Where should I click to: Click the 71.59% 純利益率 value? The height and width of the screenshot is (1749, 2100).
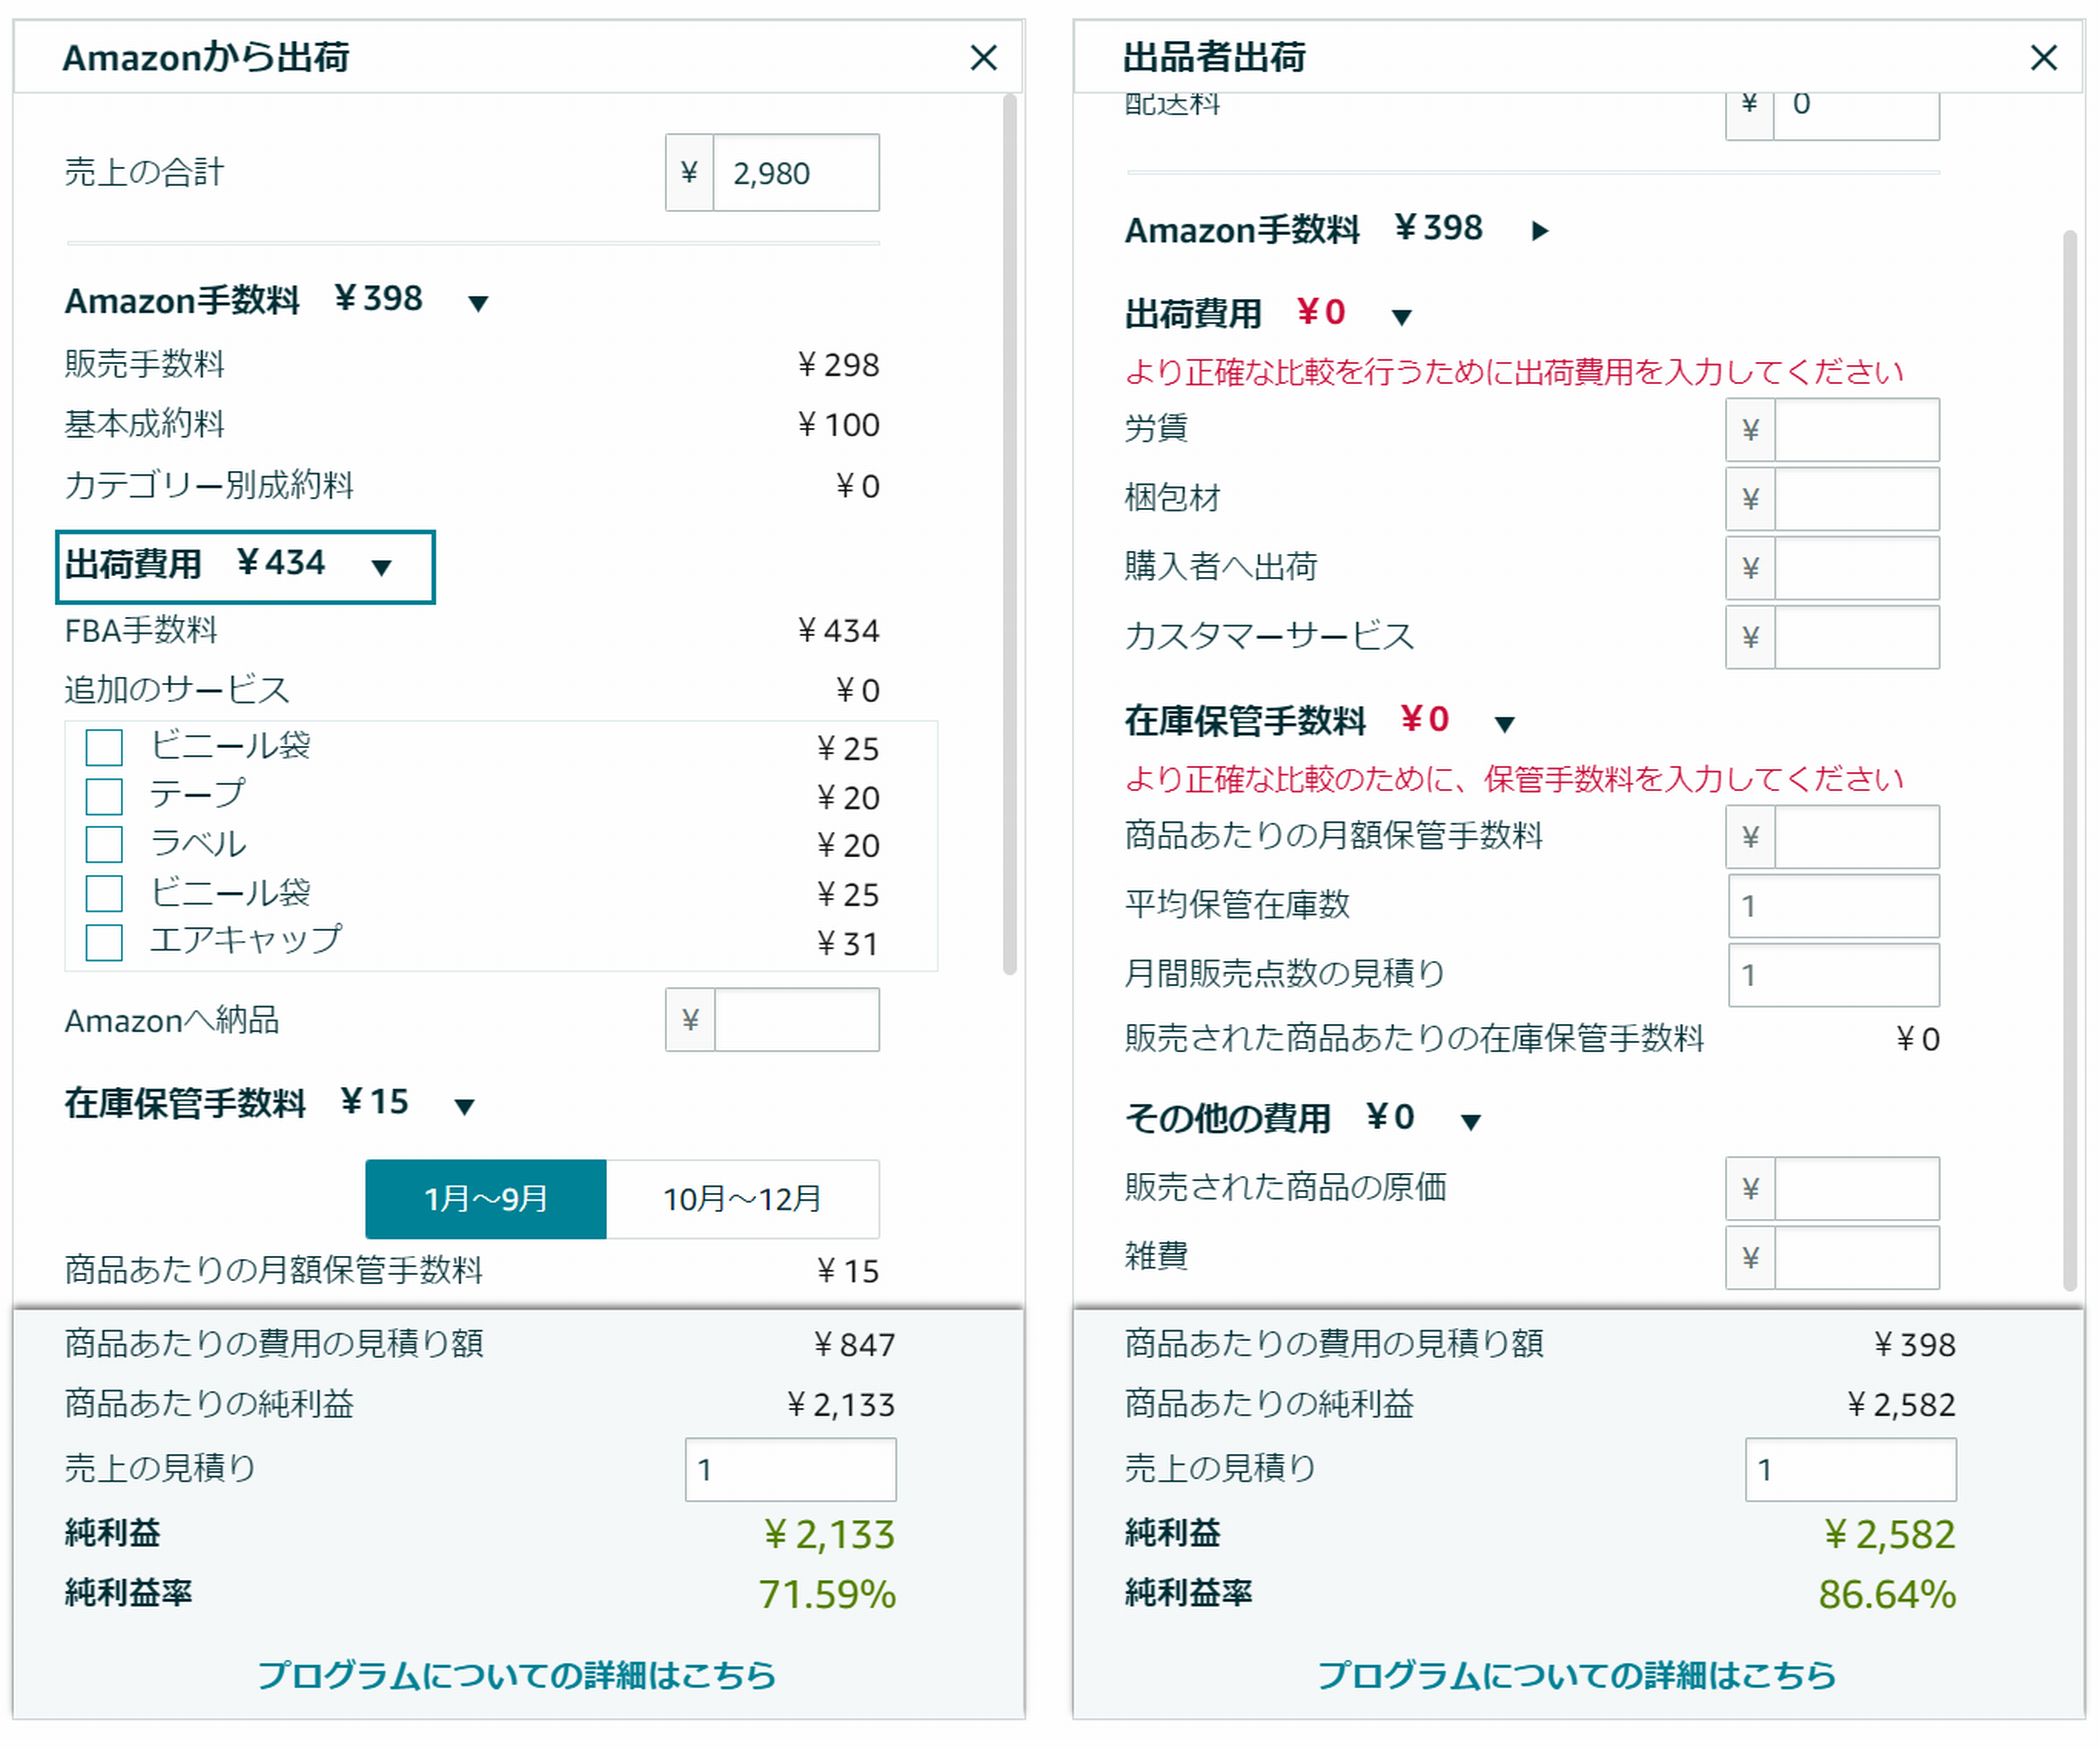pos(827,1595)
